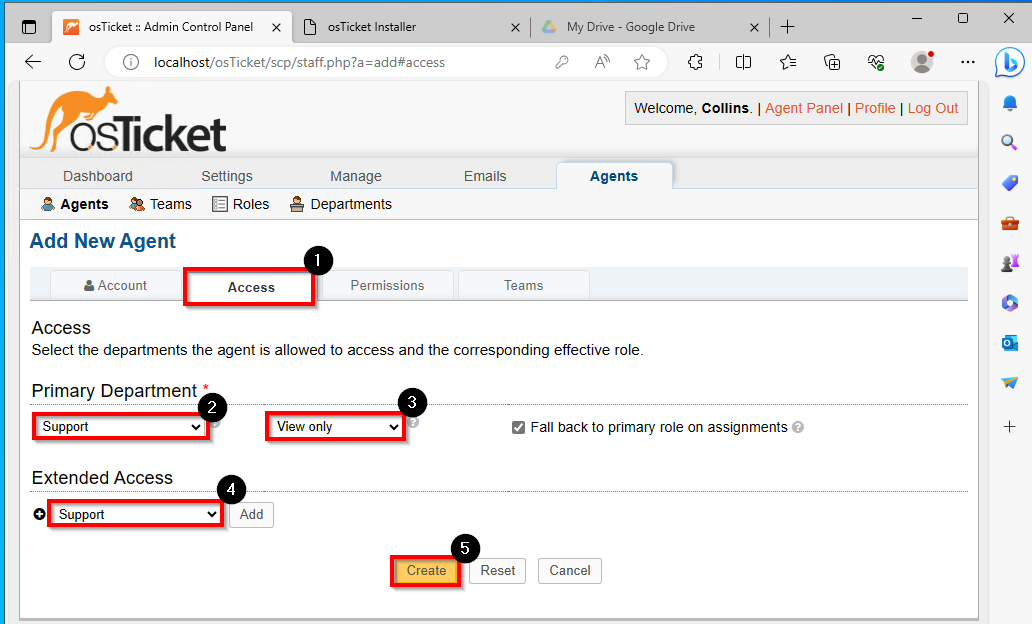Click the Create button
1032x624 pixels.
click(426, 571)
